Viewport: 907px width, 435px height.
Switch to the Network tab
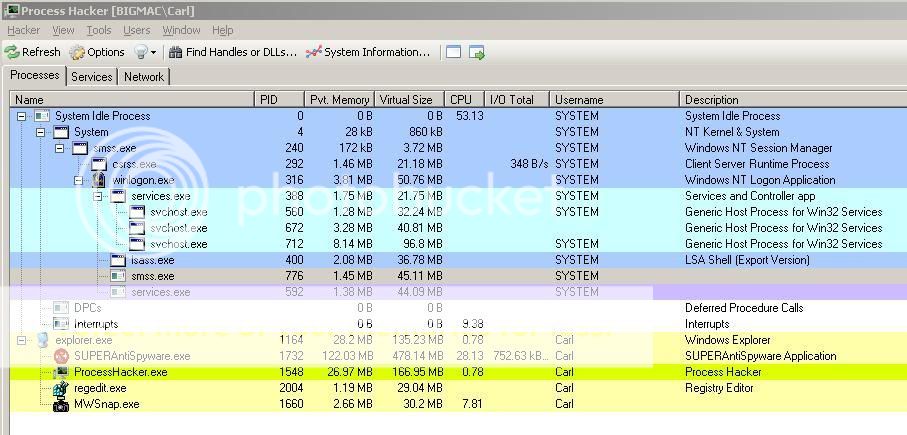144,77
